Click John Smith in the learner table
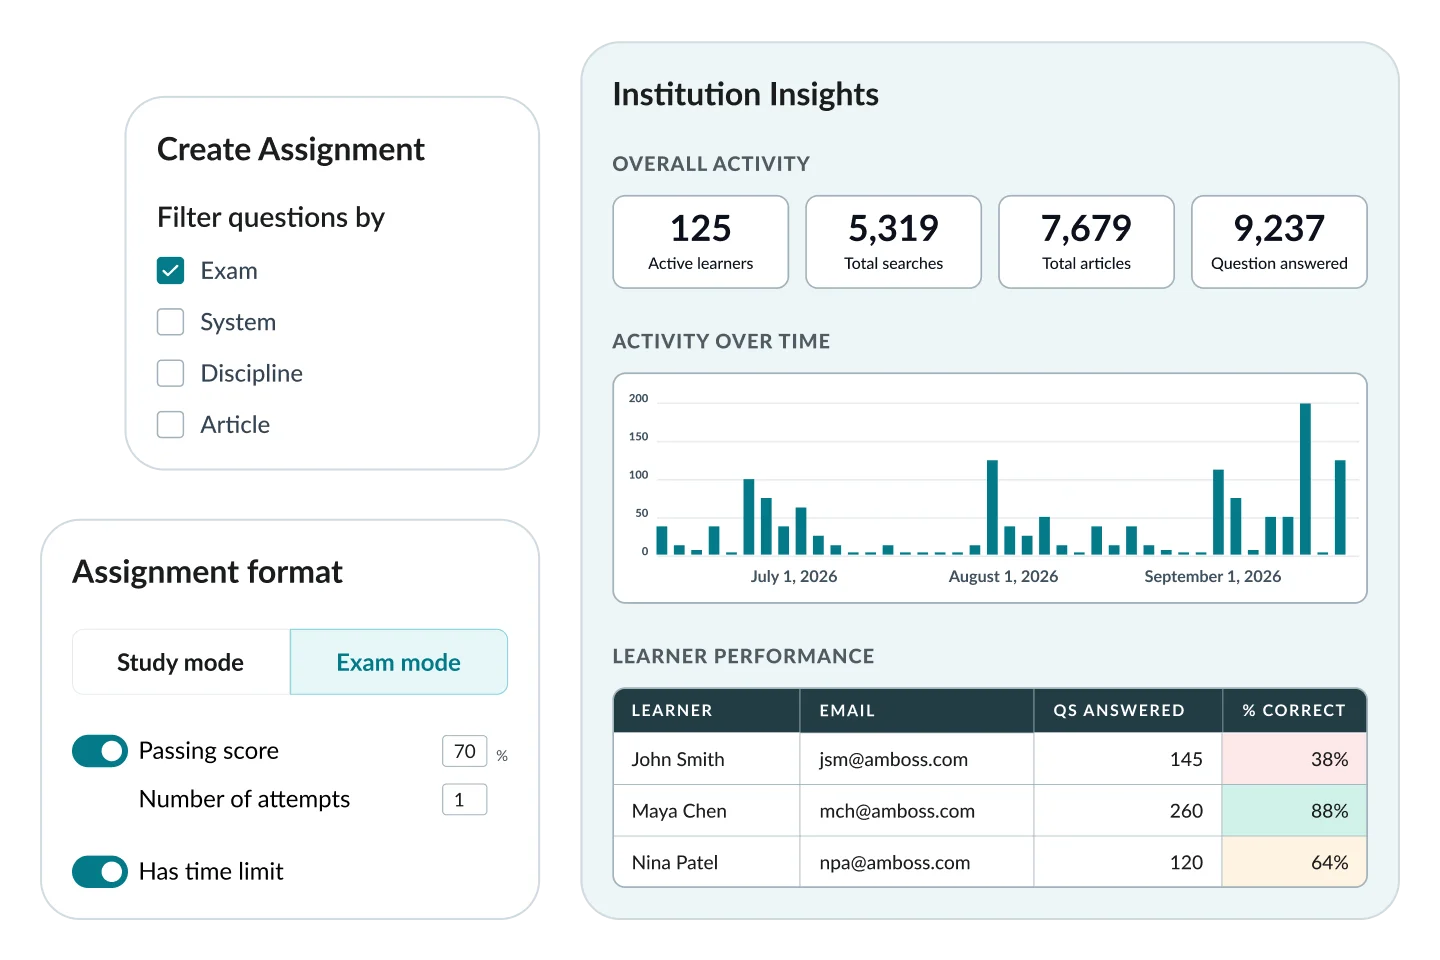This screenshot has height=960, width=1440. click(677, 759)
